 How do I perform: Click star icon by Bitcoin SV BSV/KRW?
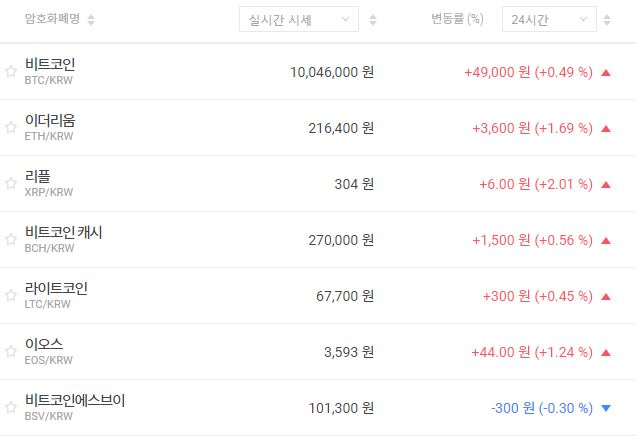click(11, 408)
